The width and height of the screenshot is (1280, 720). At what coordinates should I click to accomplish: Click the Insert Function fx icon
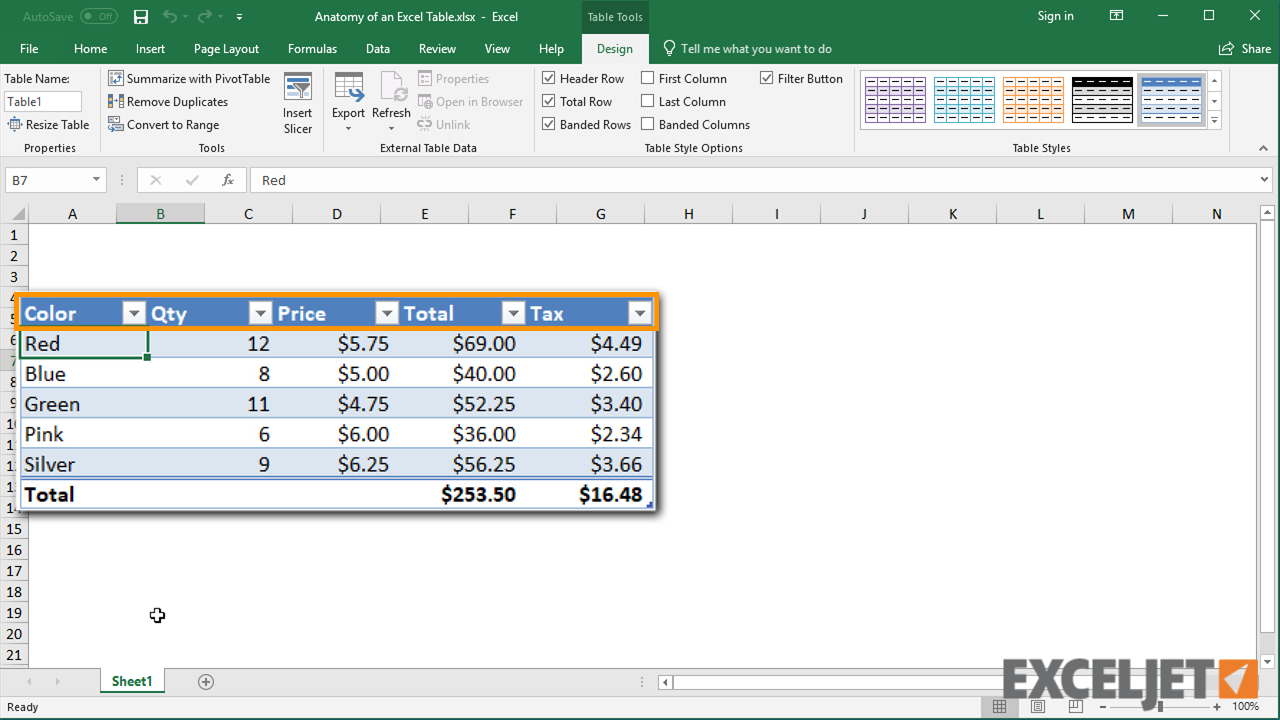click(227, 180)
